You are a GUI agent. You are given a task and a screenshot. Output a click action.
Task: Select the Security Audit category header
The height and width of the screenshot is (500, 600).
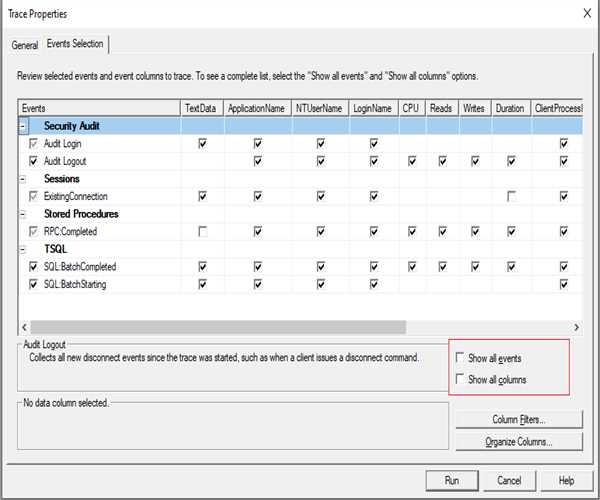72,126
